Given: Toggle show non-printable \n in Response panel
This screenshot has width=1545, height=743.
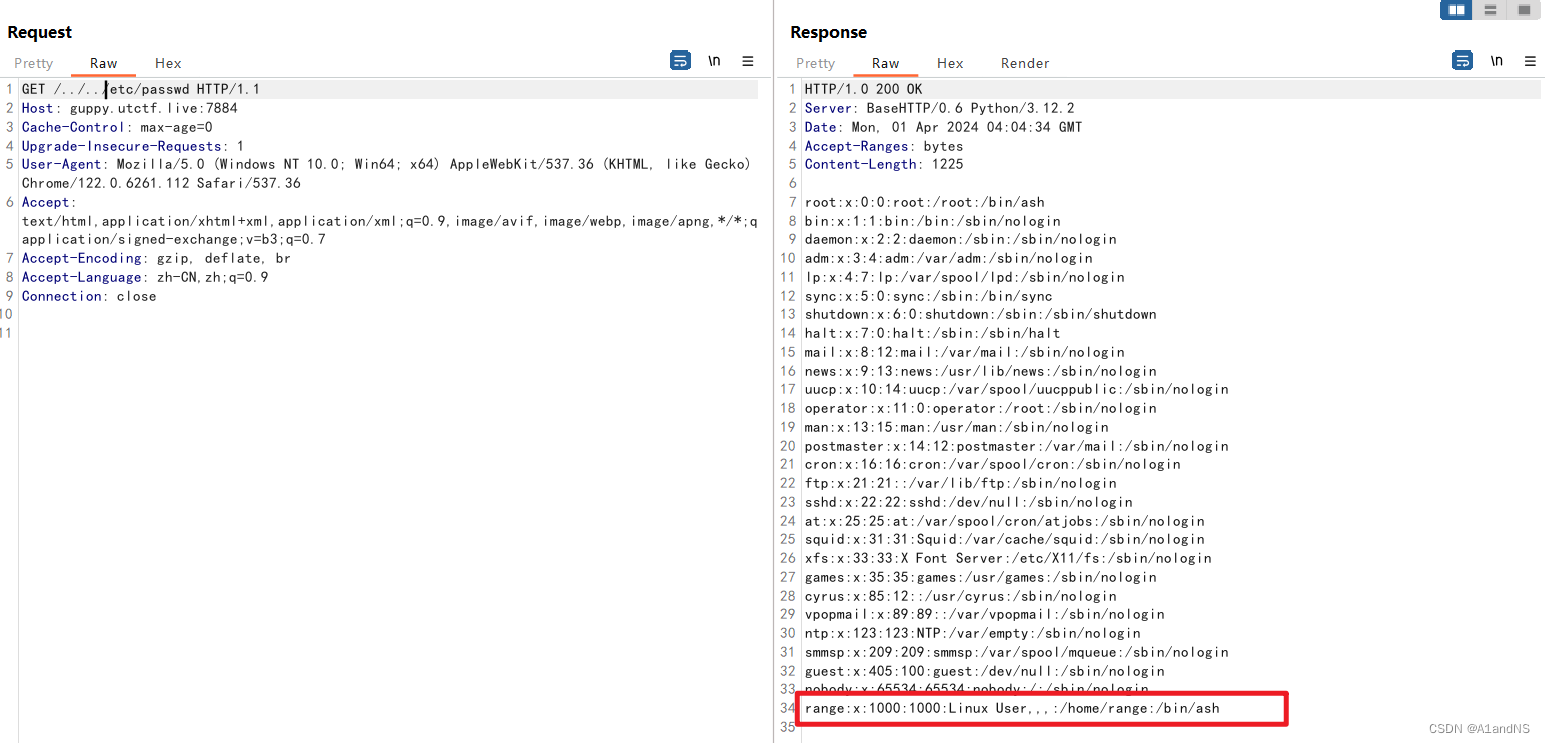Looking at the screenshot, I should click(x=1496, y=61).
